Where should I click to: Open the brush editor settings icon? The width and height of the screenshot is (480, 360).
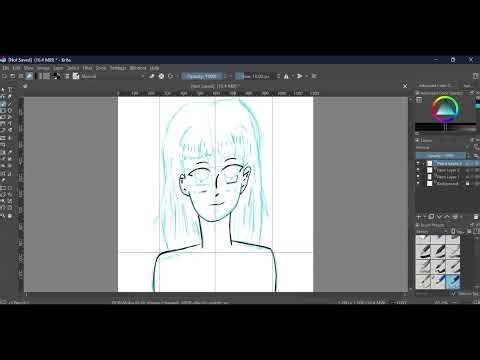pos(67,76)
